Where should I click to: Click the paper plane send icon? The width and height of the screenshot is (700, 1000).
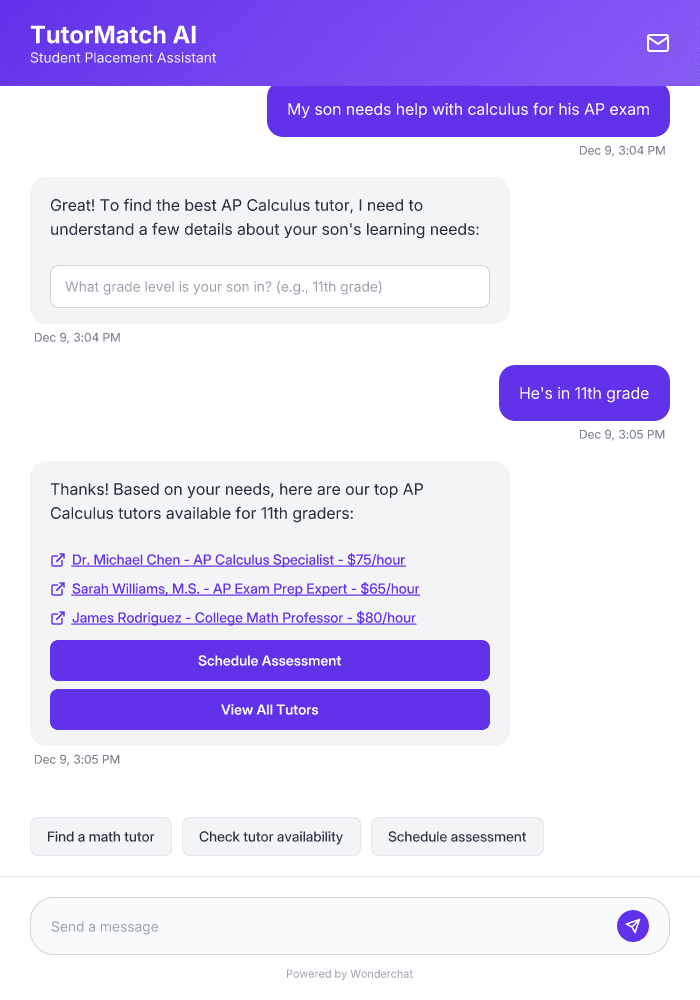tap(633, 926)
